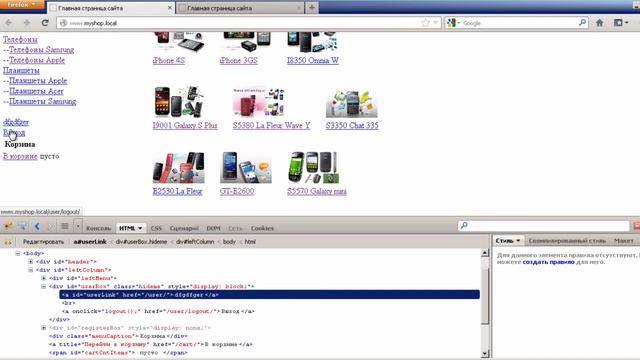The height and width of the screenshot is (360, 640).
Task: Open the Планшеты category link
Action: tap(21, 71)
